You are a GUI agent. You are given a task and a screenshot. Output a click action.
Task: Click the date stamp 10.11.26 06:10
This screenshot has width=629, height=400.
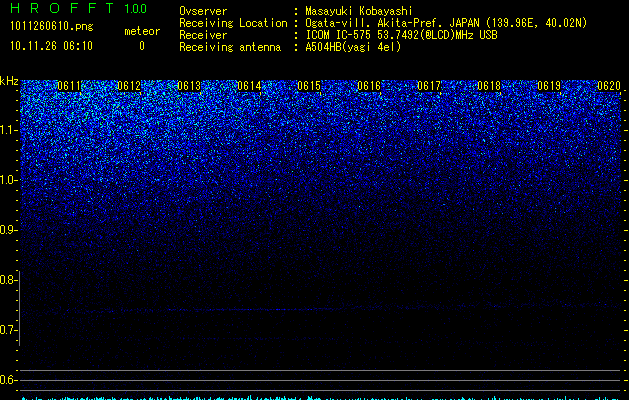click(x=51, y=46)
